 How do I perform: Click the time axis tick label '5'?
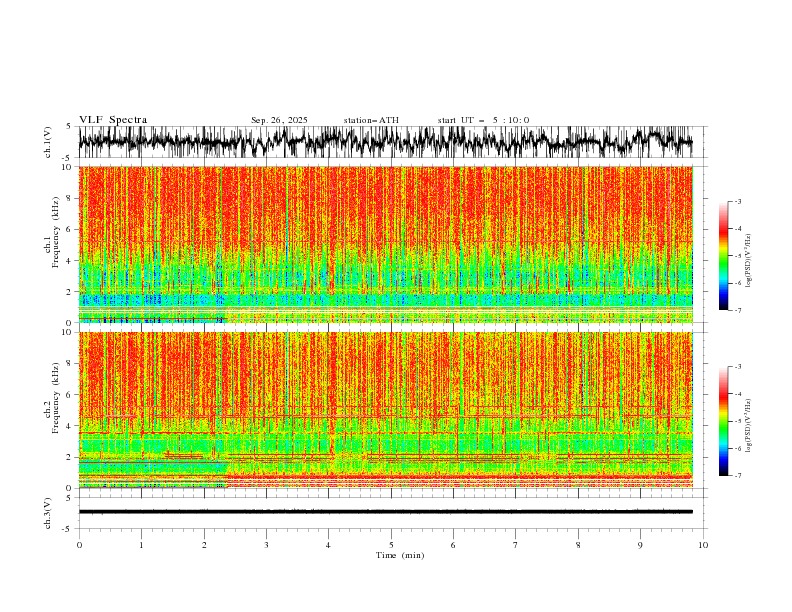click(x=391, y=545)
